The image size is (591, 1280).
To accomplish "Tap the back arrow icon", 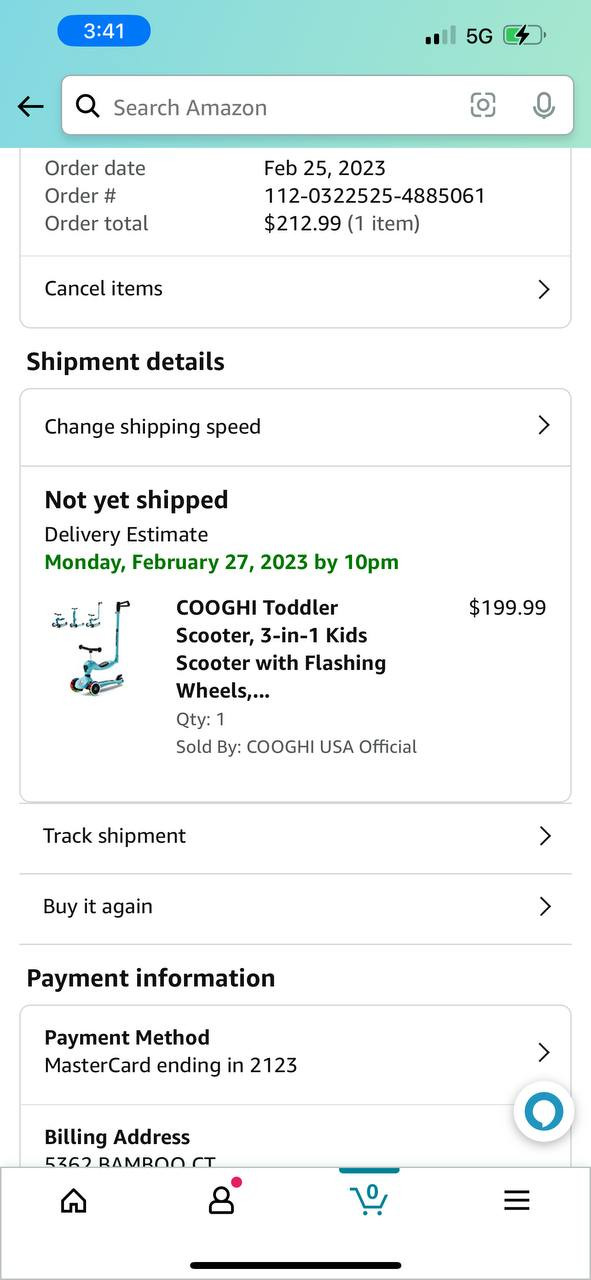I will click(31, 107).
